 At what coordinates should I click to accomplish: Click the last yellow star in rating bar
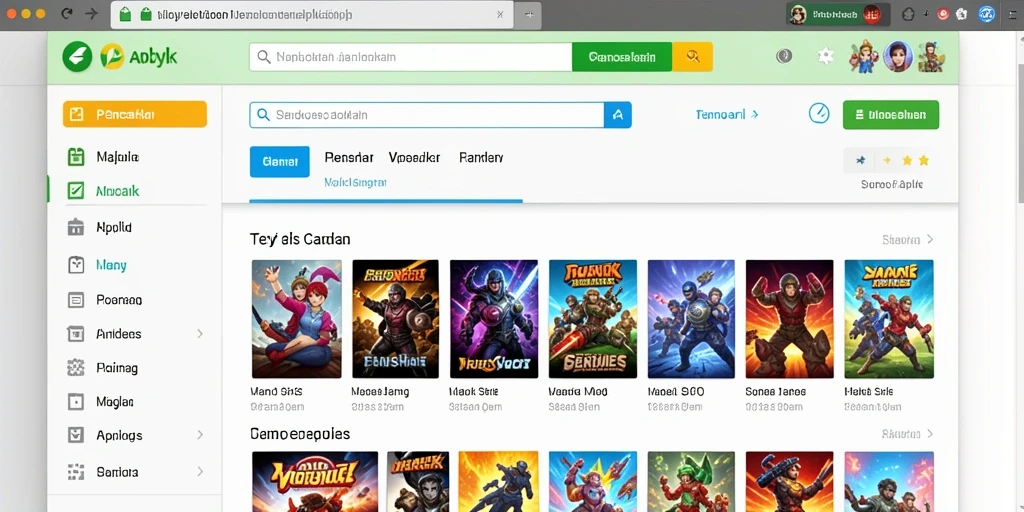(923, 160)
